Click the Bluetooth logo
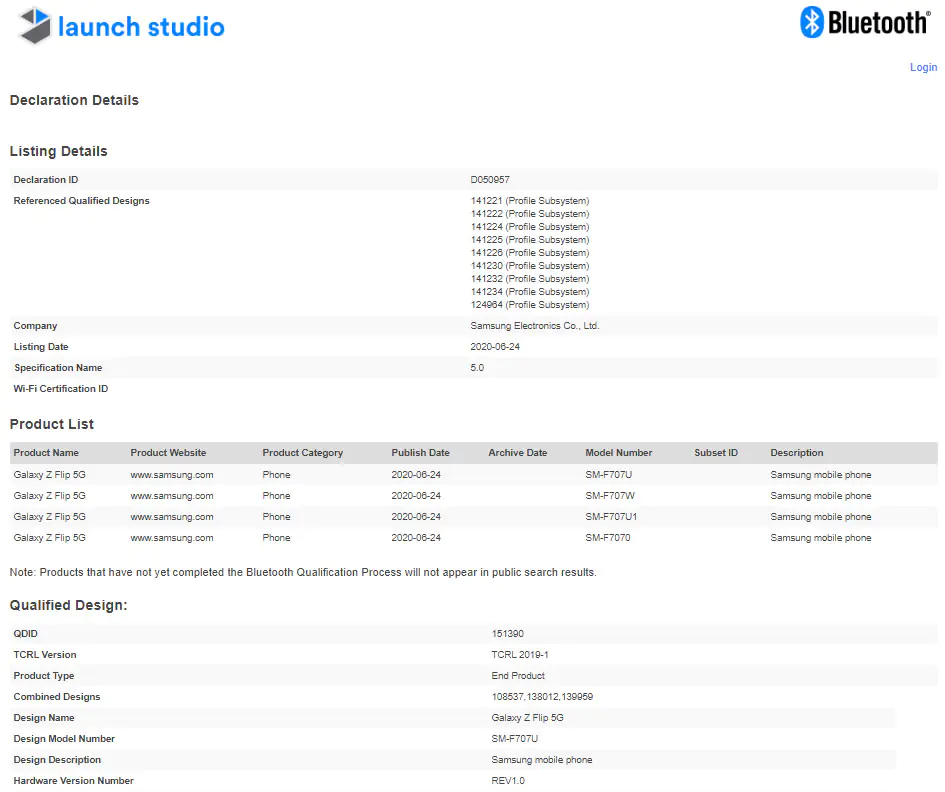Image resolution: width=945 pixels, height=792 pixels. point(865,22)
